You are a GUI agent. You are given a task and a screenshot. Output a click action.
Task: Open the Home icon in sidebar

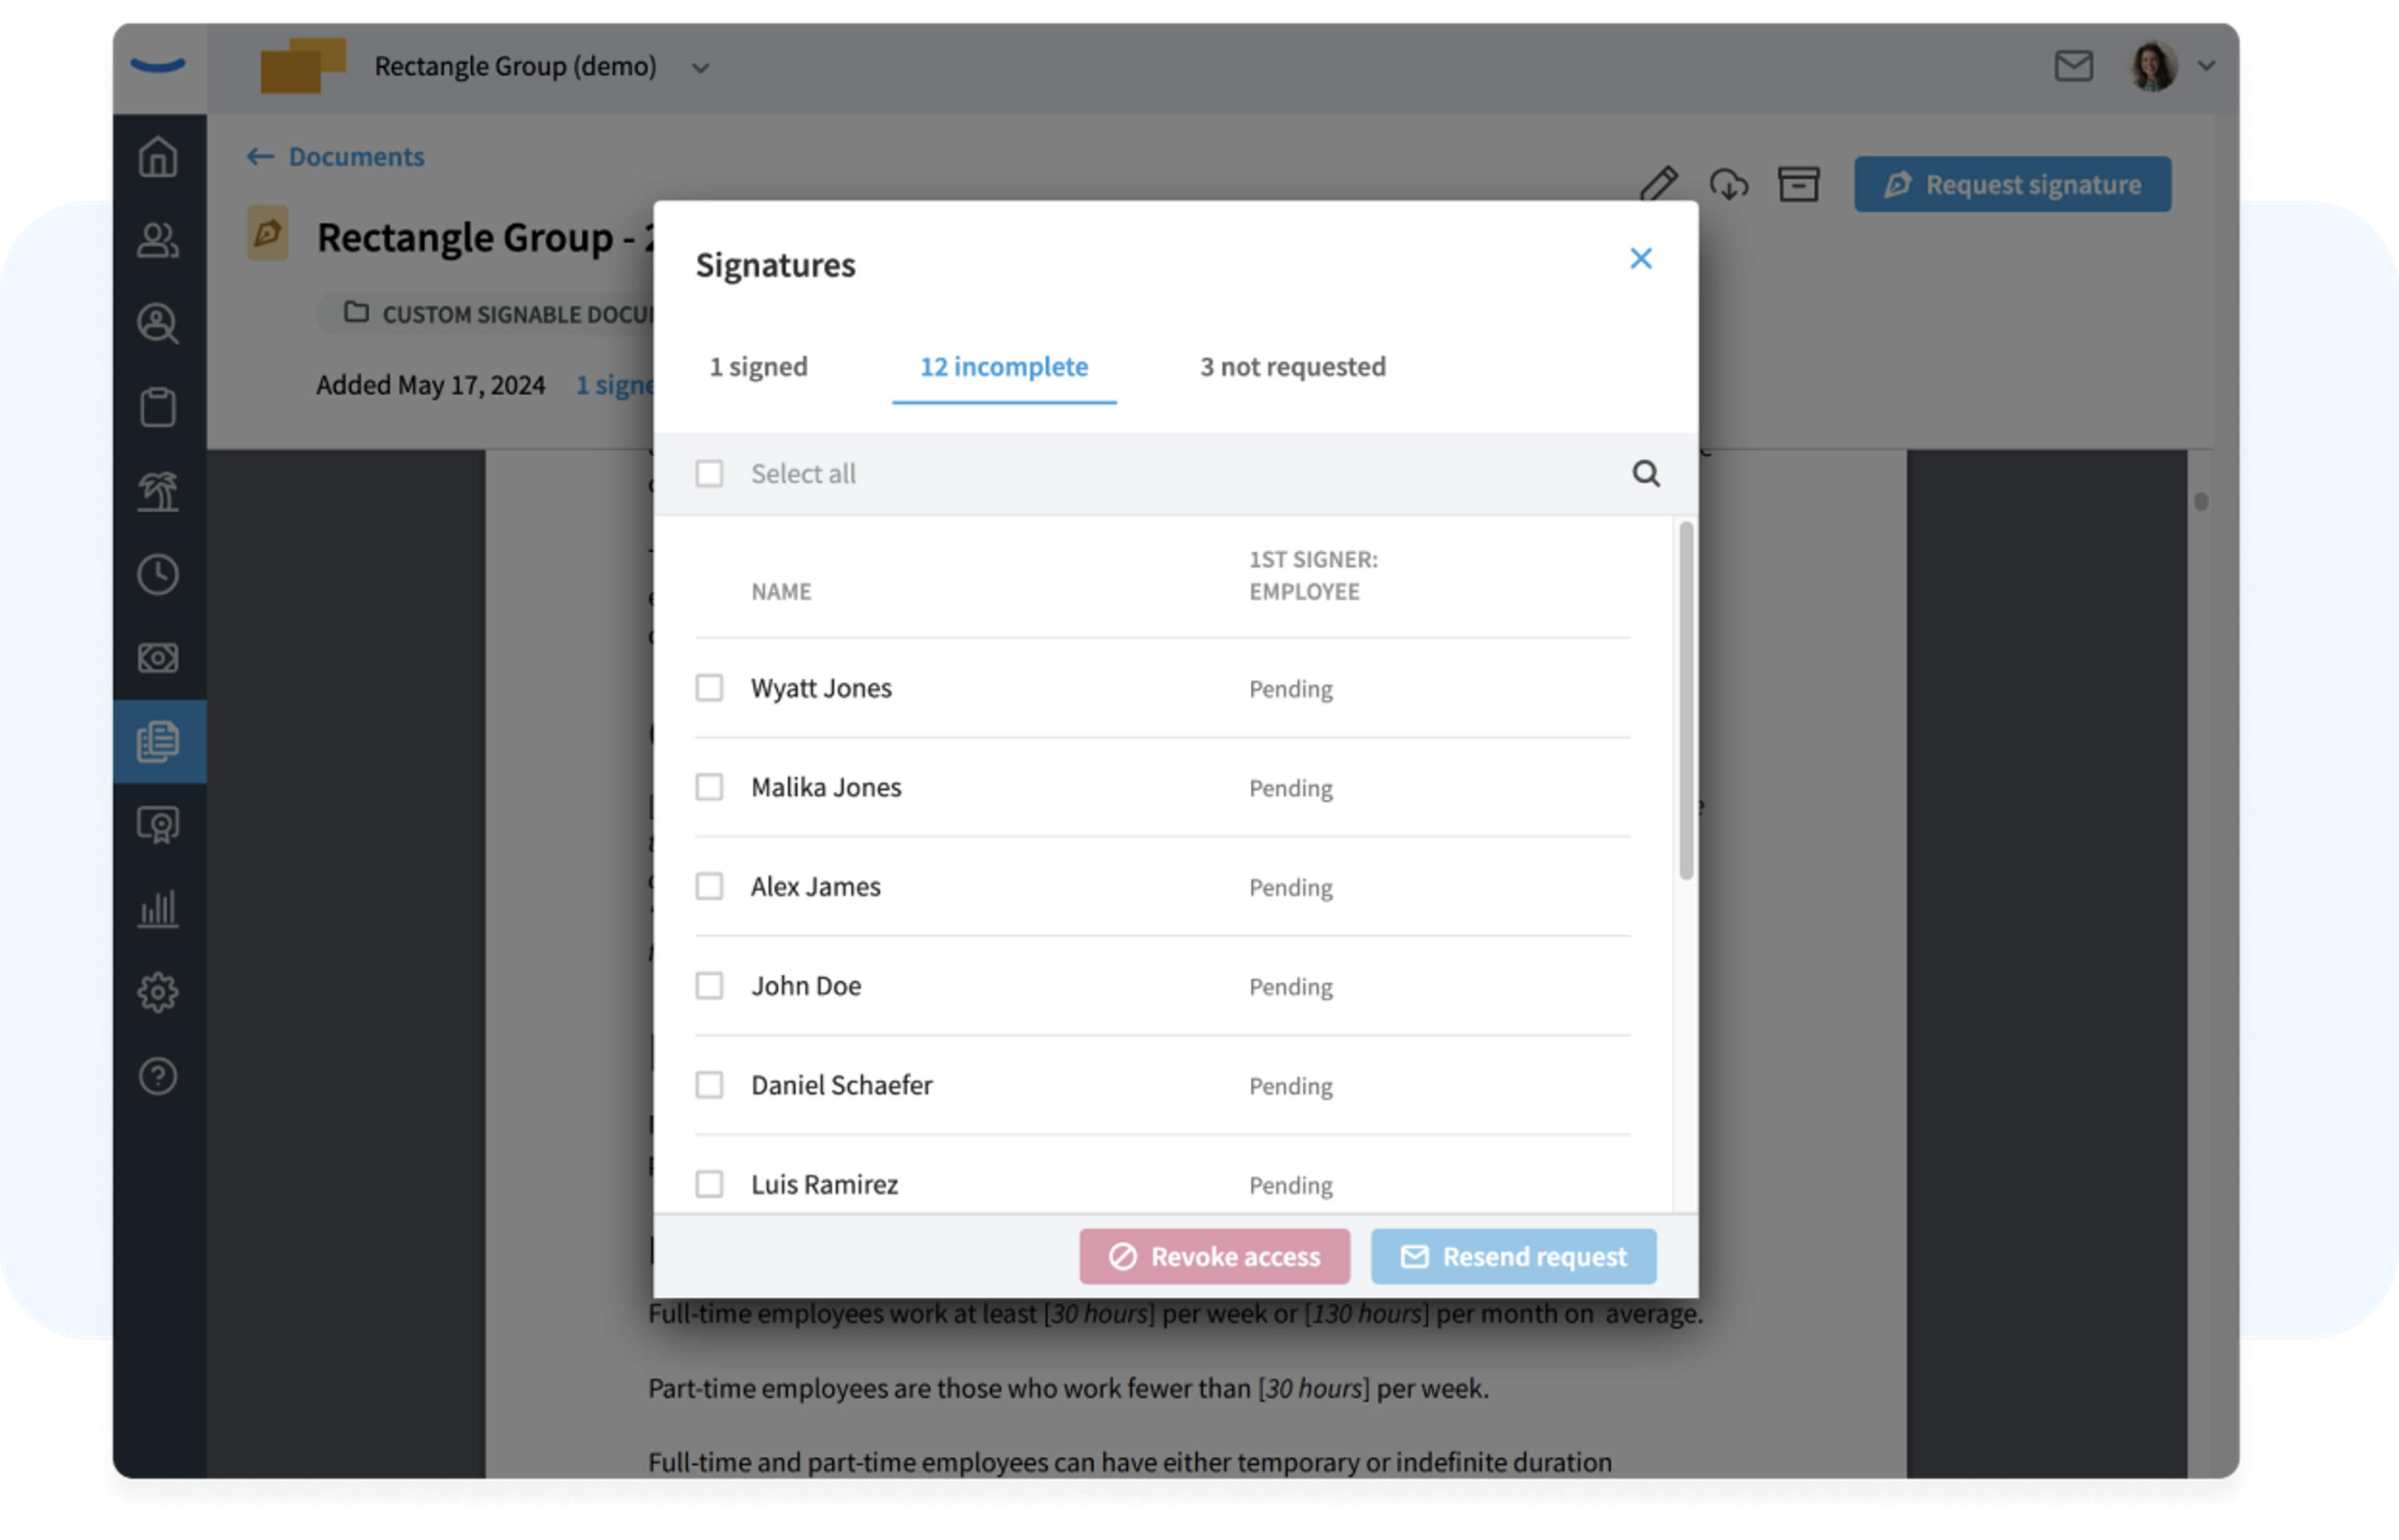click(x=158, y=157)
